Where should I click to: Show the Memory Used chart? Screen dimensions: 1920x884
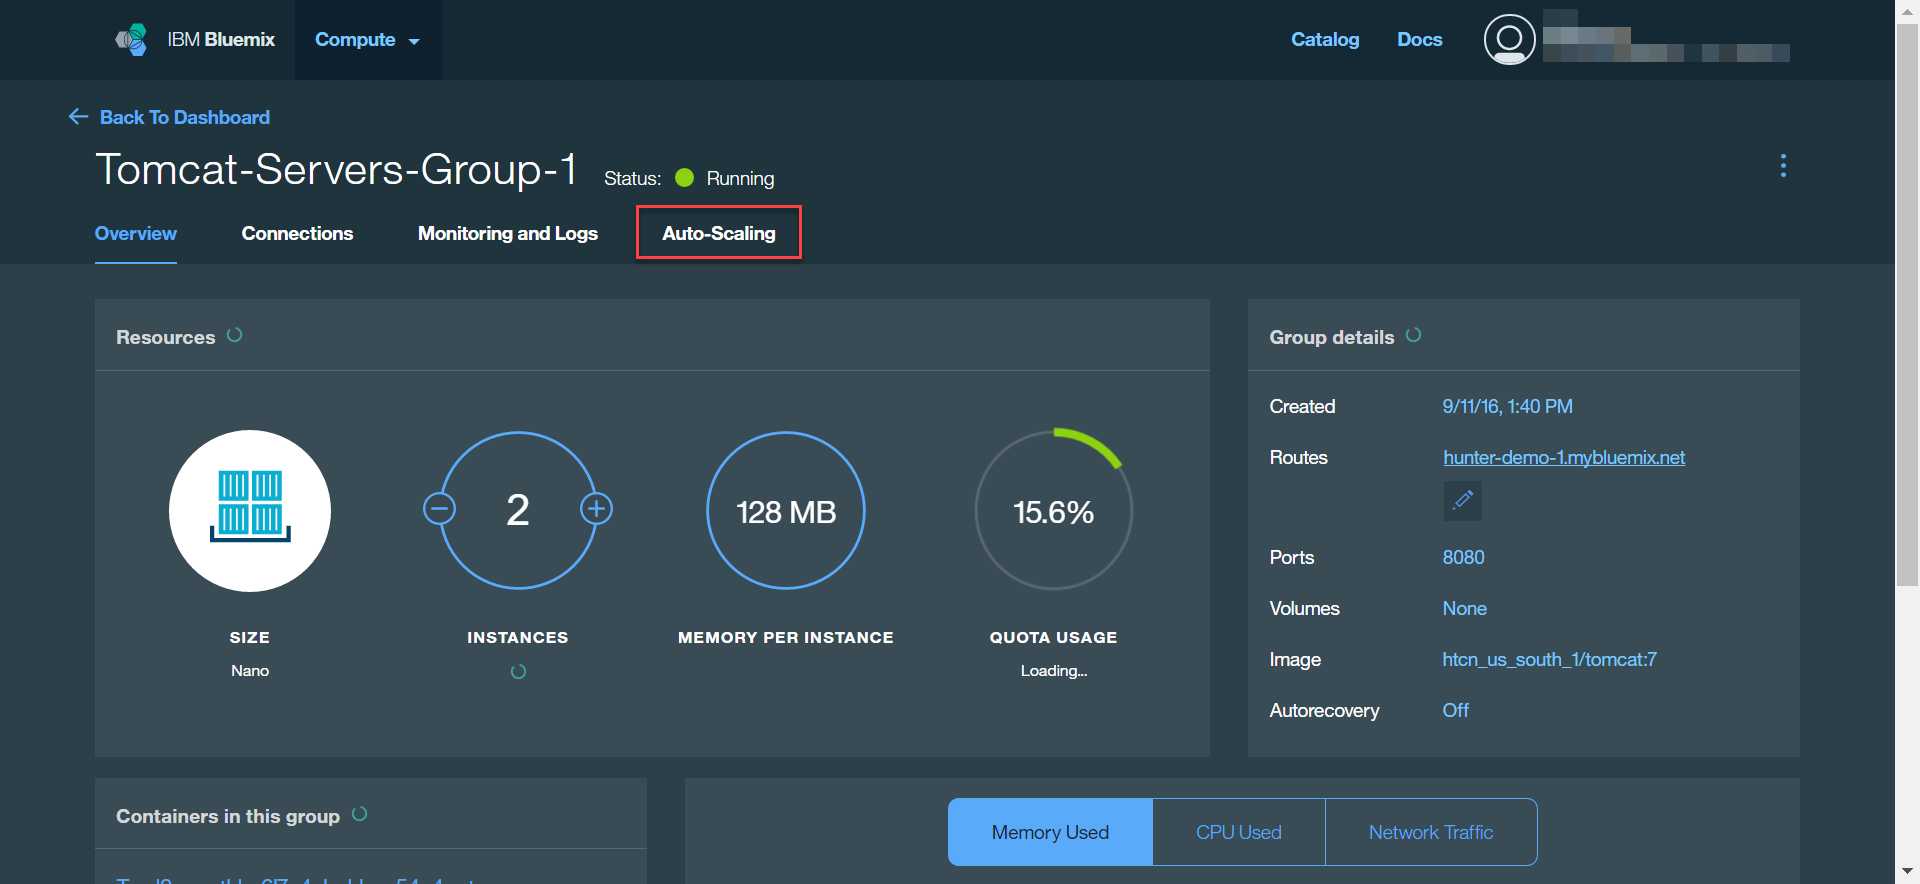point(1050,832)
